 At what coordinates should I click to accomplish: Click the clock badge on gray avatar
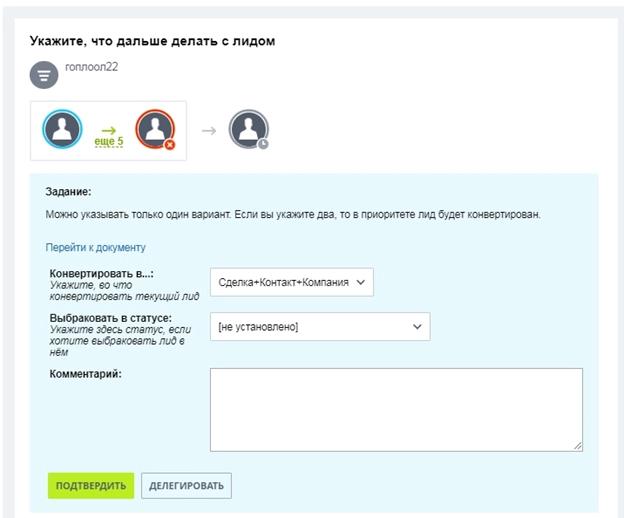[x=263, y=144]
